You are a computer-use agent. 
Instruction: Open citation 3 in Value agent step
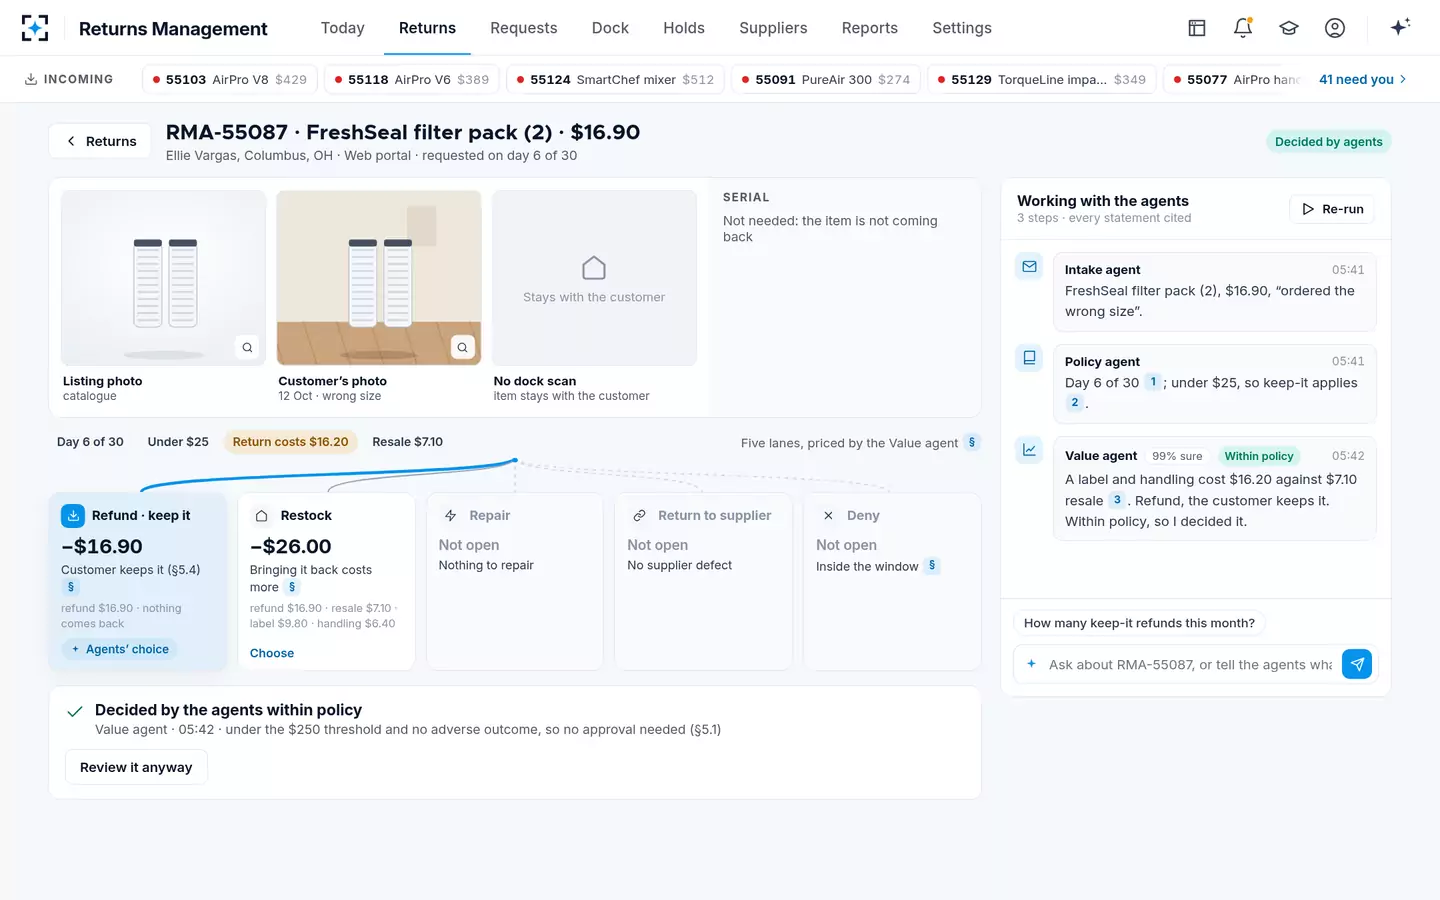click(x=1117, y=500)
